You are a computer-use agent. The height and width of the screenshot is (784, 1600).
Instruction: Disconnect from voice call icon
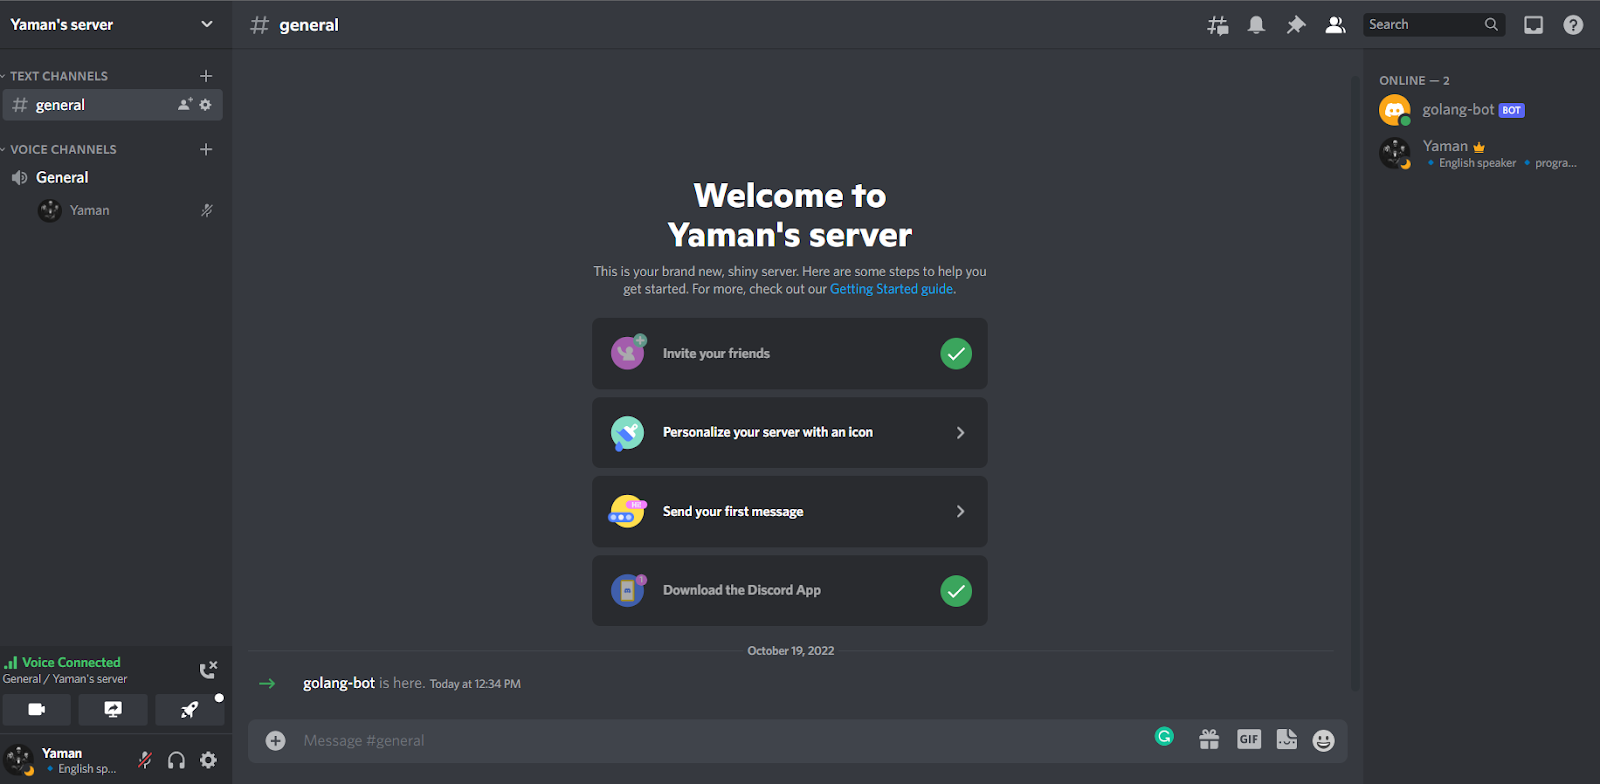click(x=208, y=670)
